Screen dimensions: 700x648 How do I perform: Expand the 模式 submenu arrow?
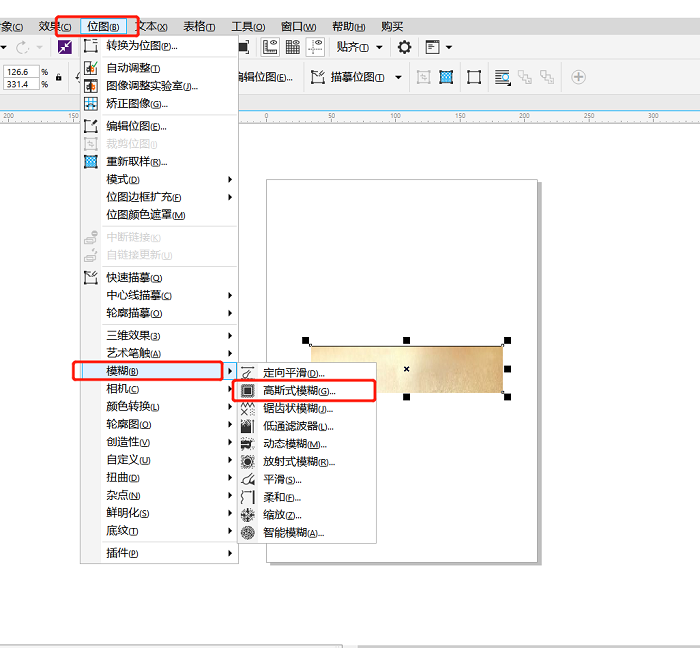click(230, 179)
